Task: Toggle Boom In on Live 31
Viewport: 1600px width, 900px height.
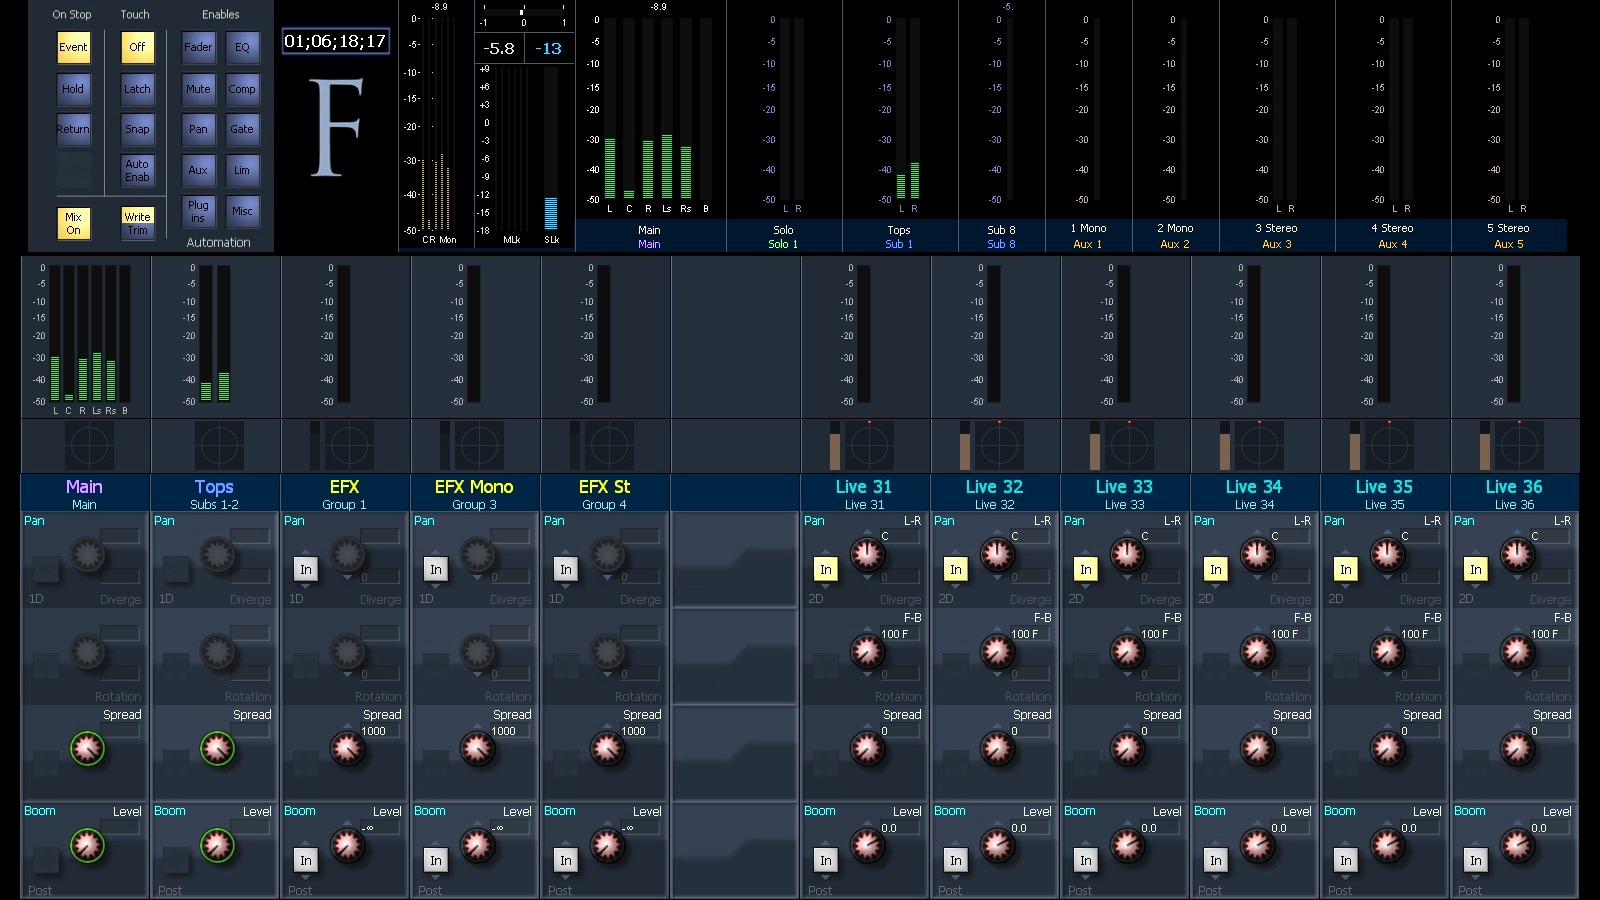Action: click(x=826, y=860)
